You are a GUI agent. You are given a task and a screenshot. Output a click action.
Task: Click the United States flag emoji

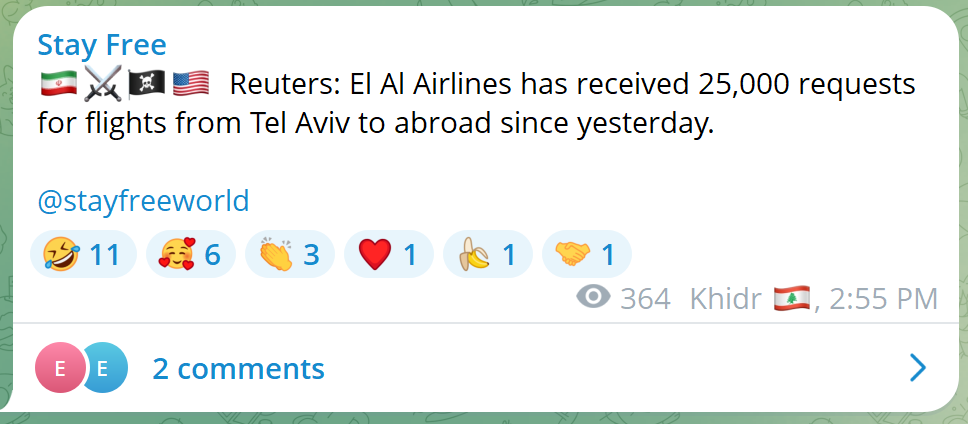pyautogui.click(x=191, y=84)
